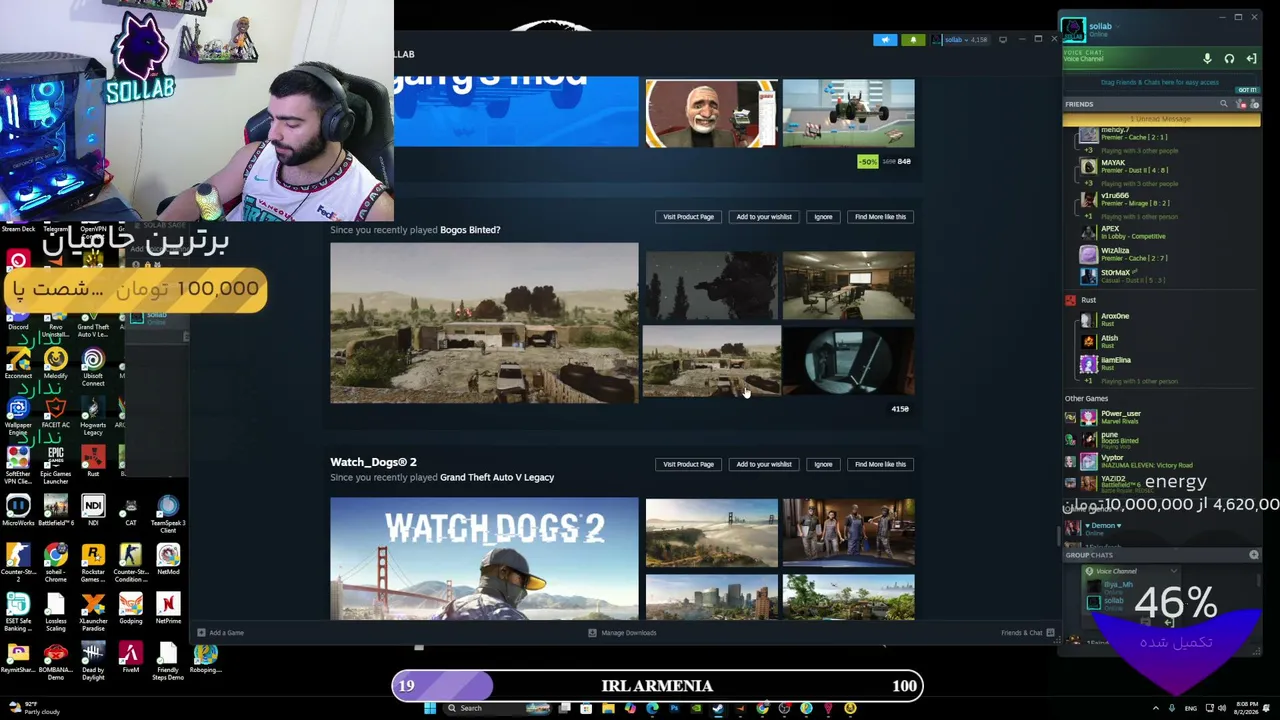Viewport: 1280px width, 720px height.
Task: Open Manage Downloads in Steam
Action: (x=622, y=633)
